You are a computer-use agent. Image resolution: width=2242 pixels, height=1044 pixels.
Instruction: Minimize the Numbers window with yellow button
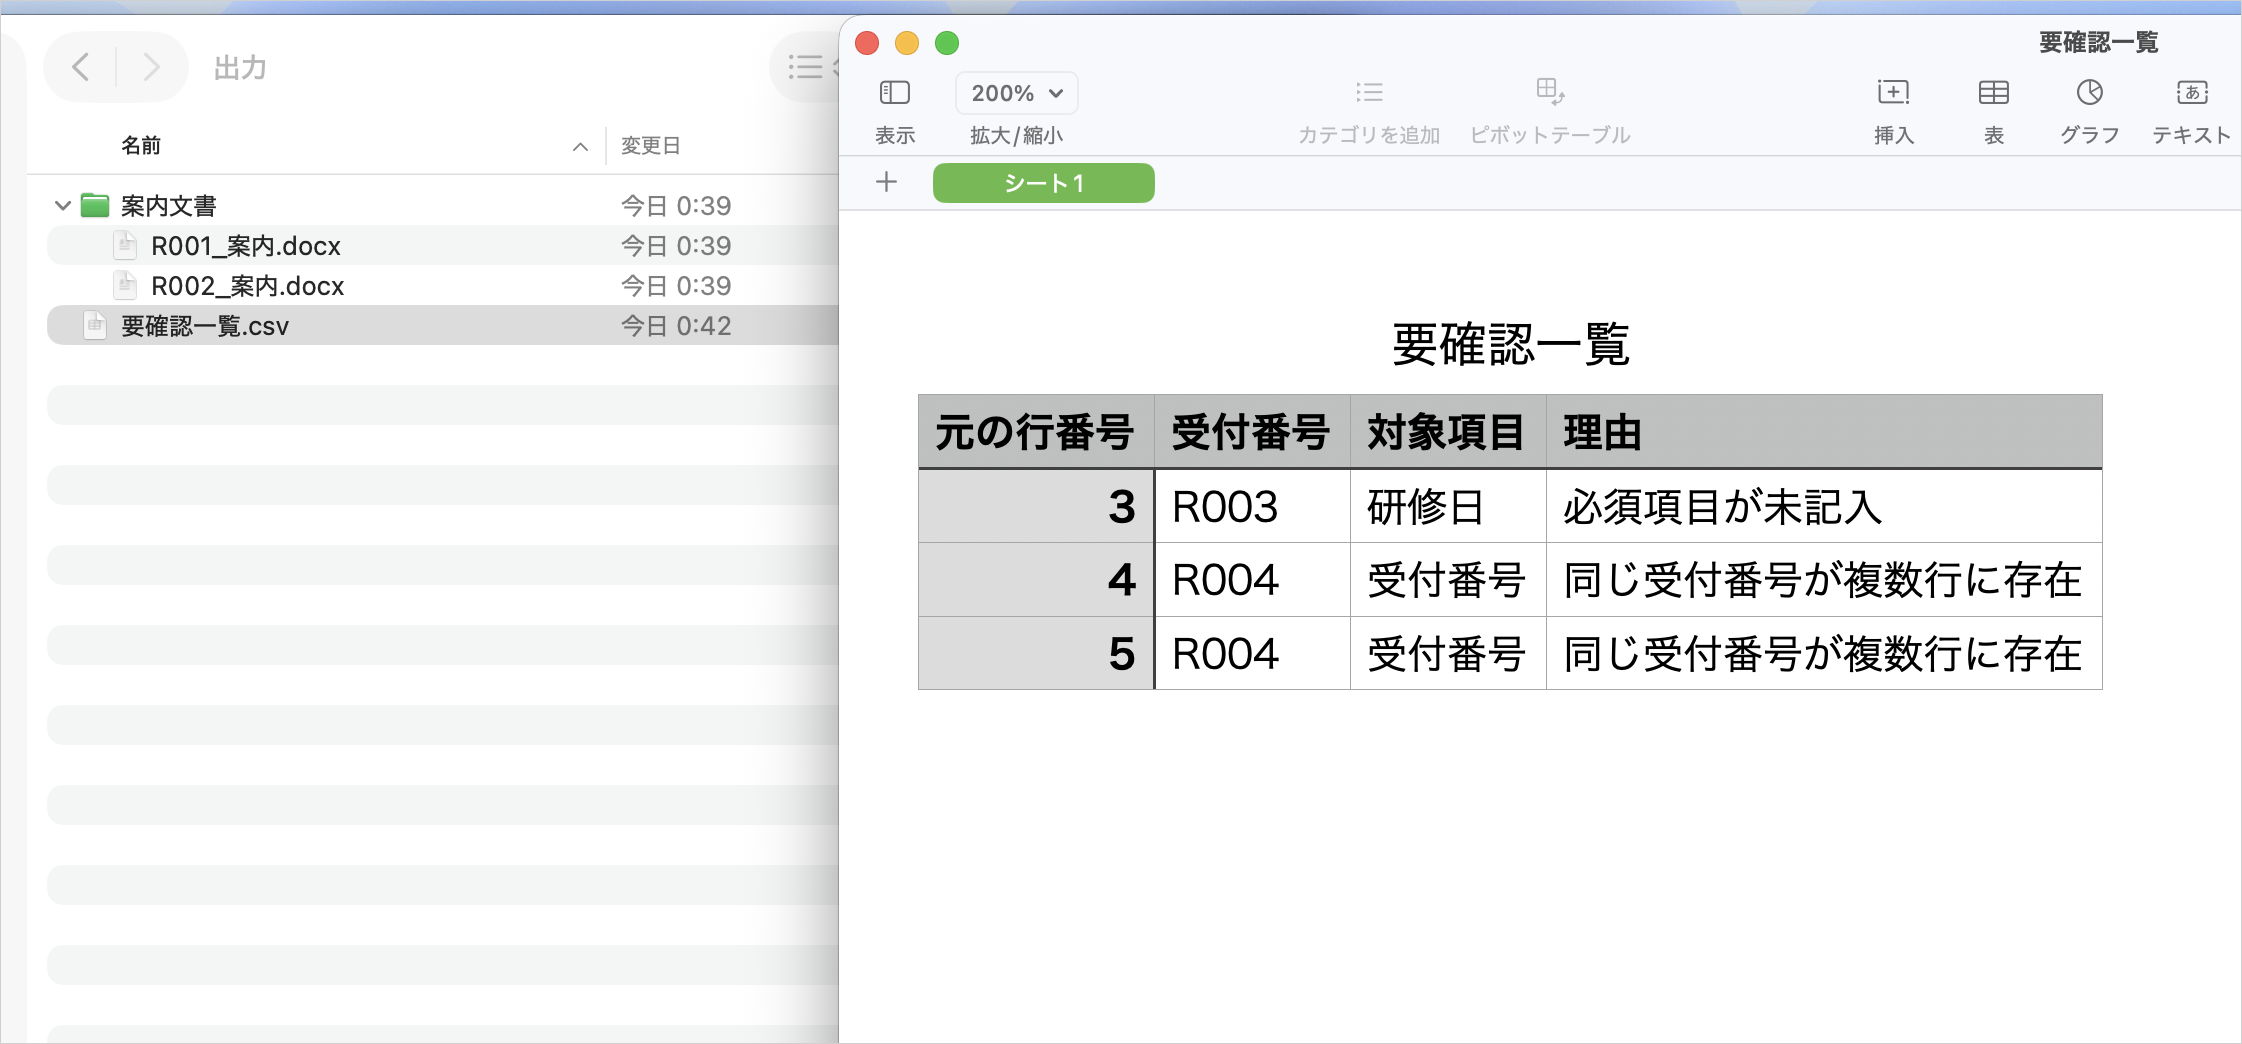coord(907,43)
